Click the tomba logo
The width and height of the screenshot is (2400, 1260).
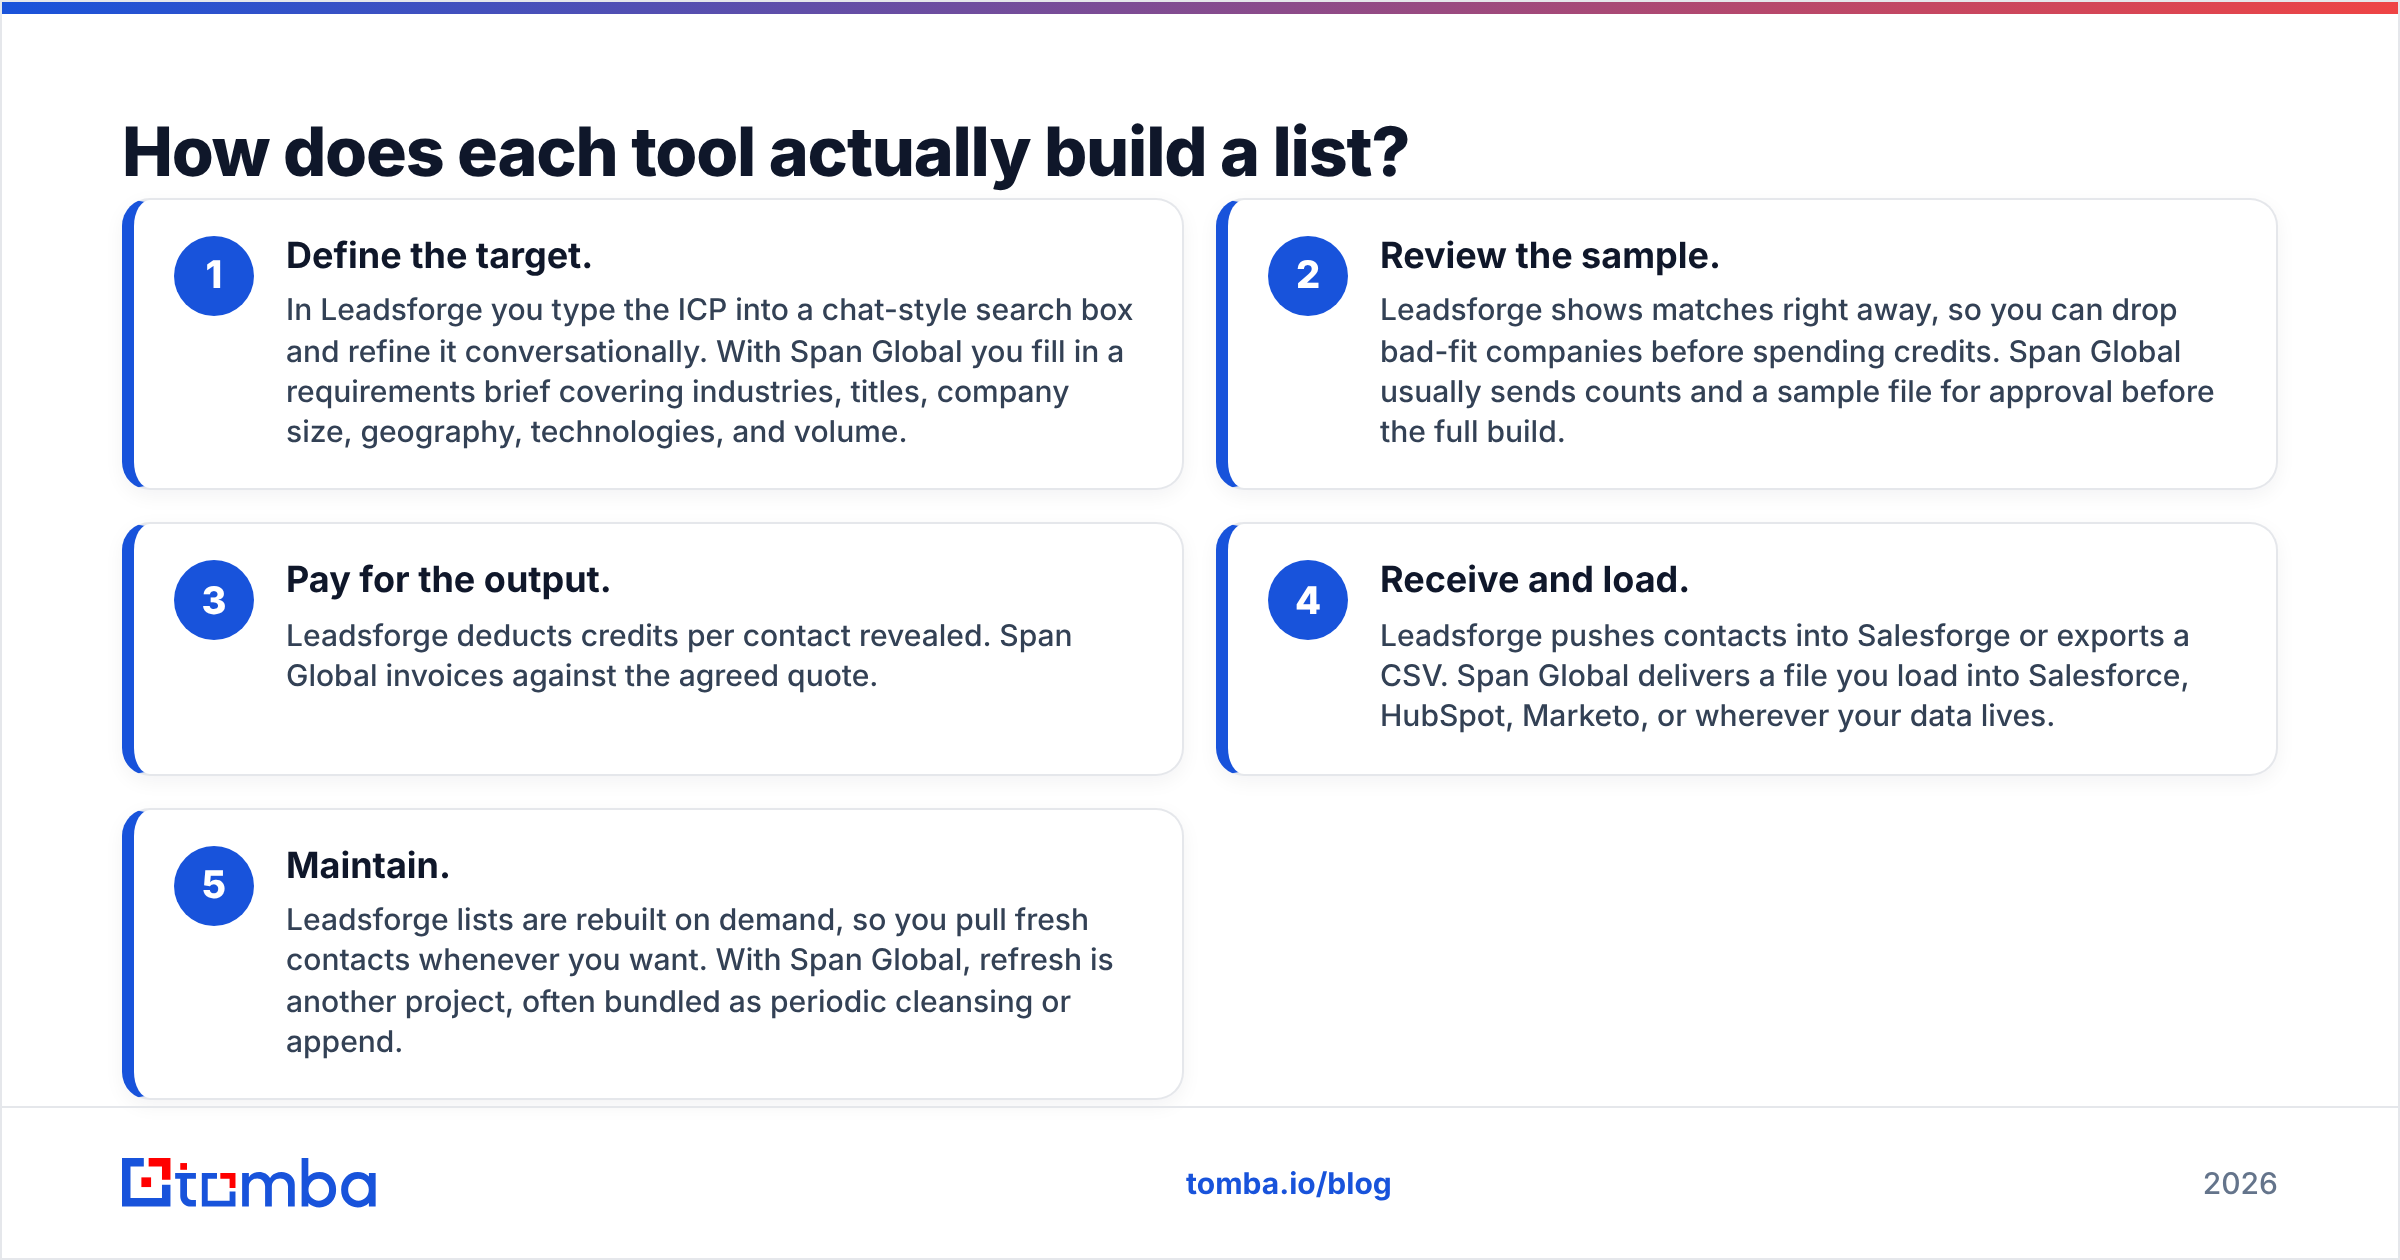249,1183
